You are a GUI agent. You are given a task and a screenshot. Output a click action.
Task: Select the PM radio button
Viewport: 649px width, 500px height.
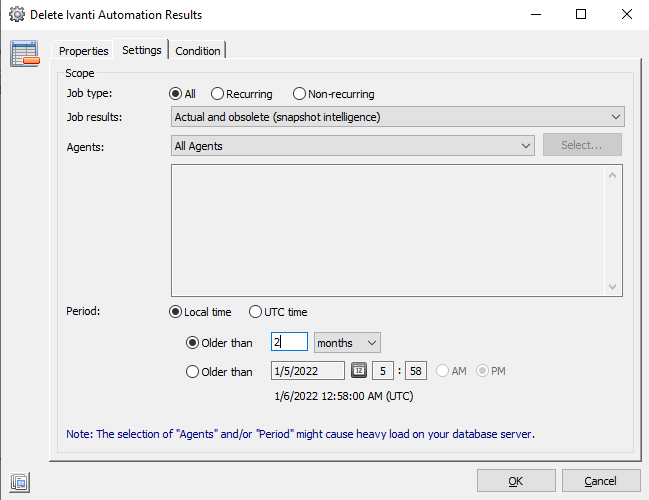click(x=482, y=371)
